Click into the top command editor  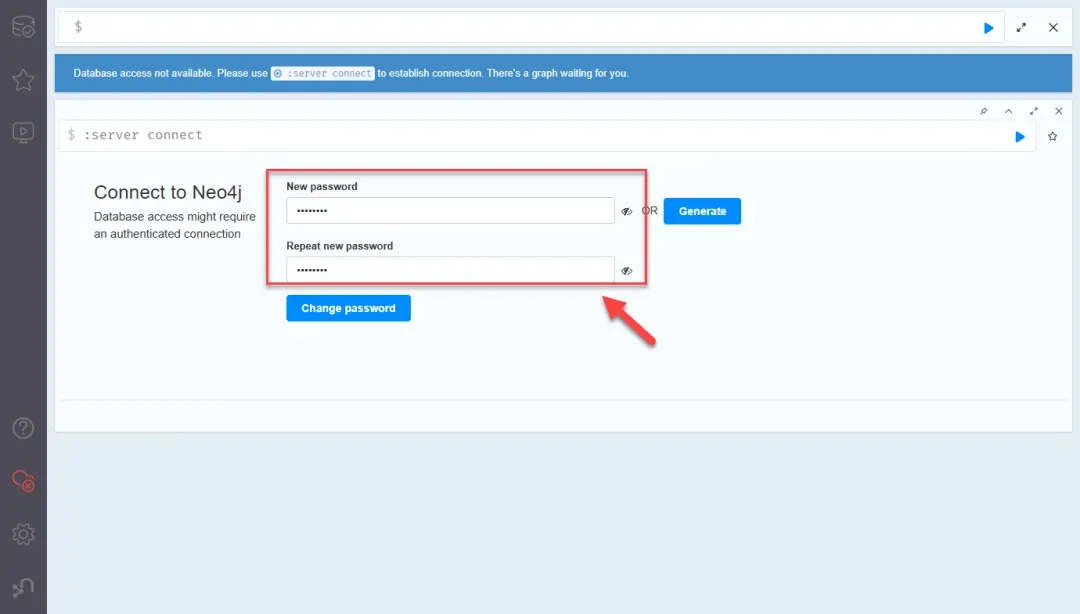click(530, 28)
